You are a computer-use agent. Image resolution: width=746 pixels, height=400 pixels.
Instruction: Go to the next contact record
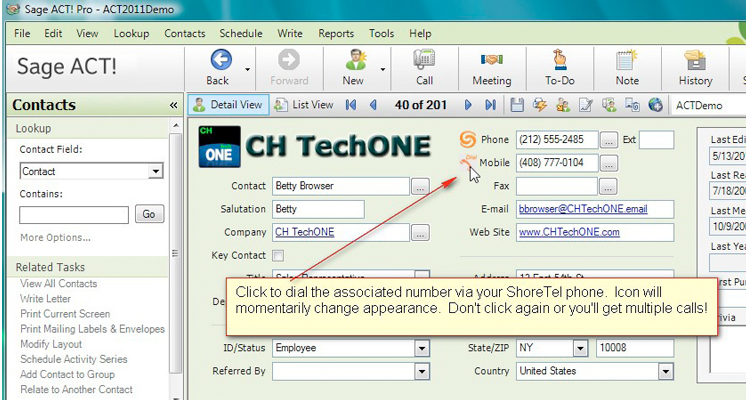point(468,105)
